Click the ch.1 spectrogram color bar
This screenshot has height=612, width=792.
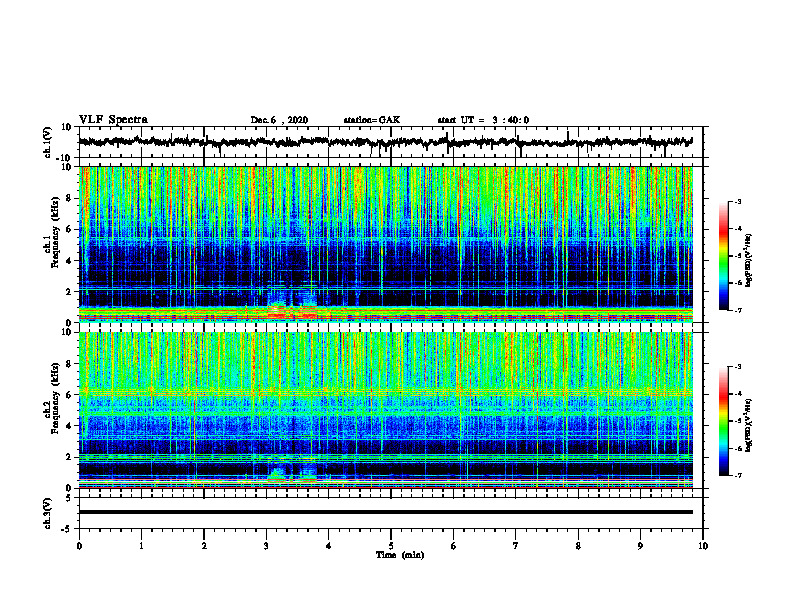[x=723, y=256]
